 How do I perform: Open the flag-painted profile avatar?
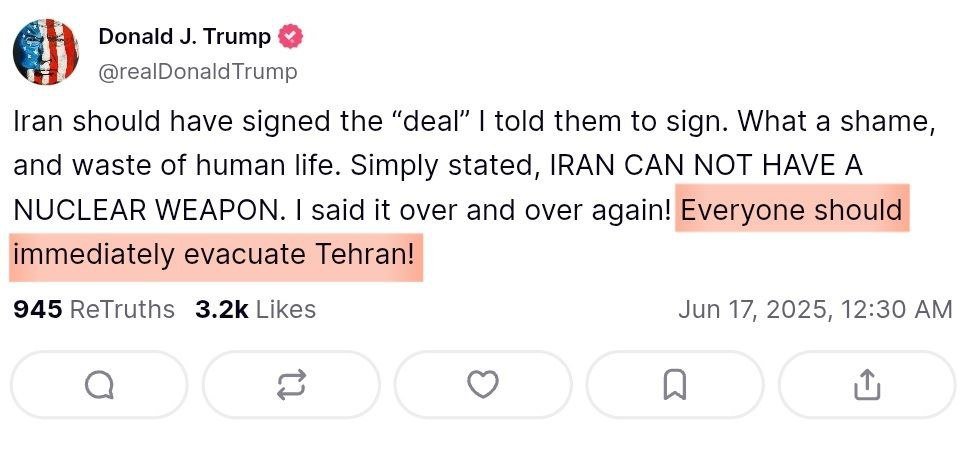[45, 52]
